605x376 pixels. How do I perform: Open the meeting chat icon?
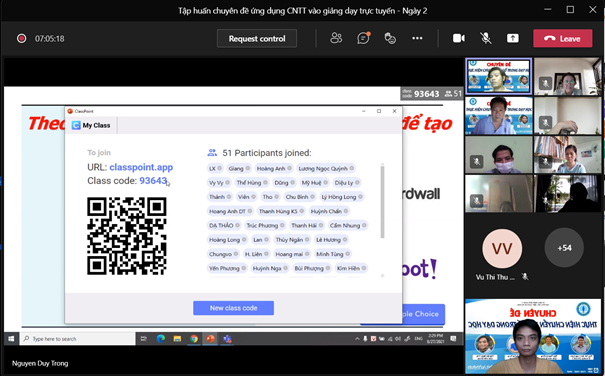coord(363,38)
